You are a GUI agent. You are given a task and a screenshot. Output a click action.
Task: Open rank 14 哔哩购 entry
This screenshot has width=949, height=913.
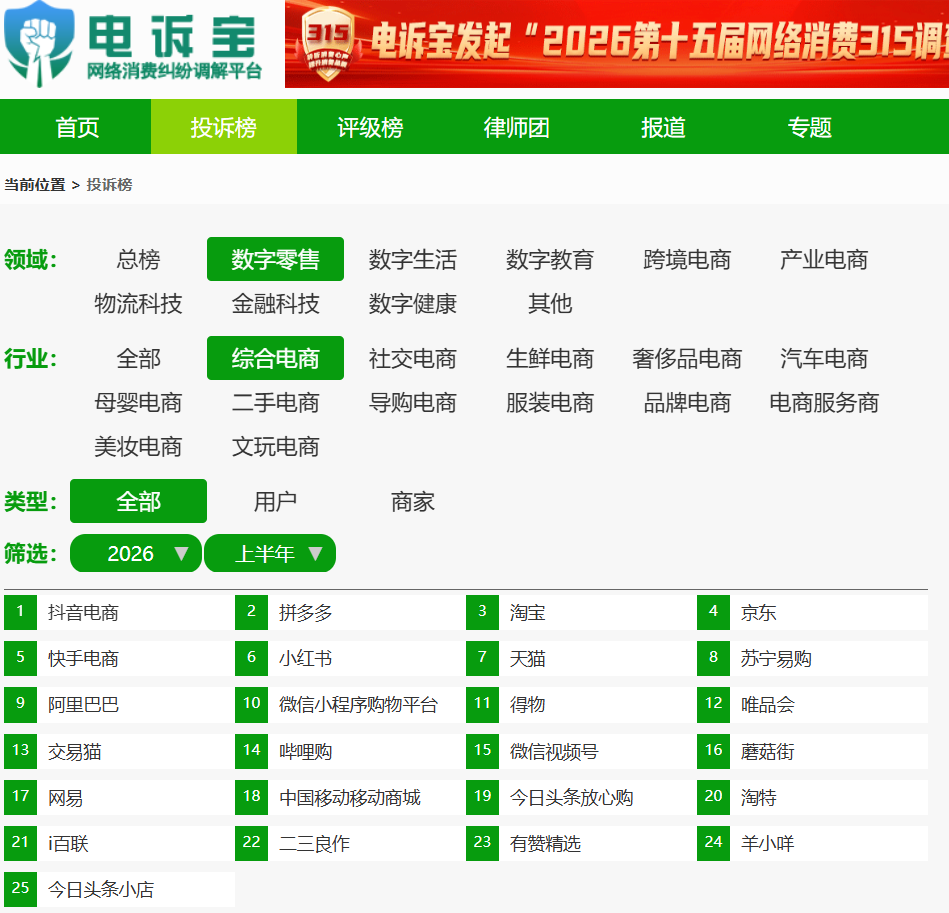pyautogui.click(x=350, y=751)
